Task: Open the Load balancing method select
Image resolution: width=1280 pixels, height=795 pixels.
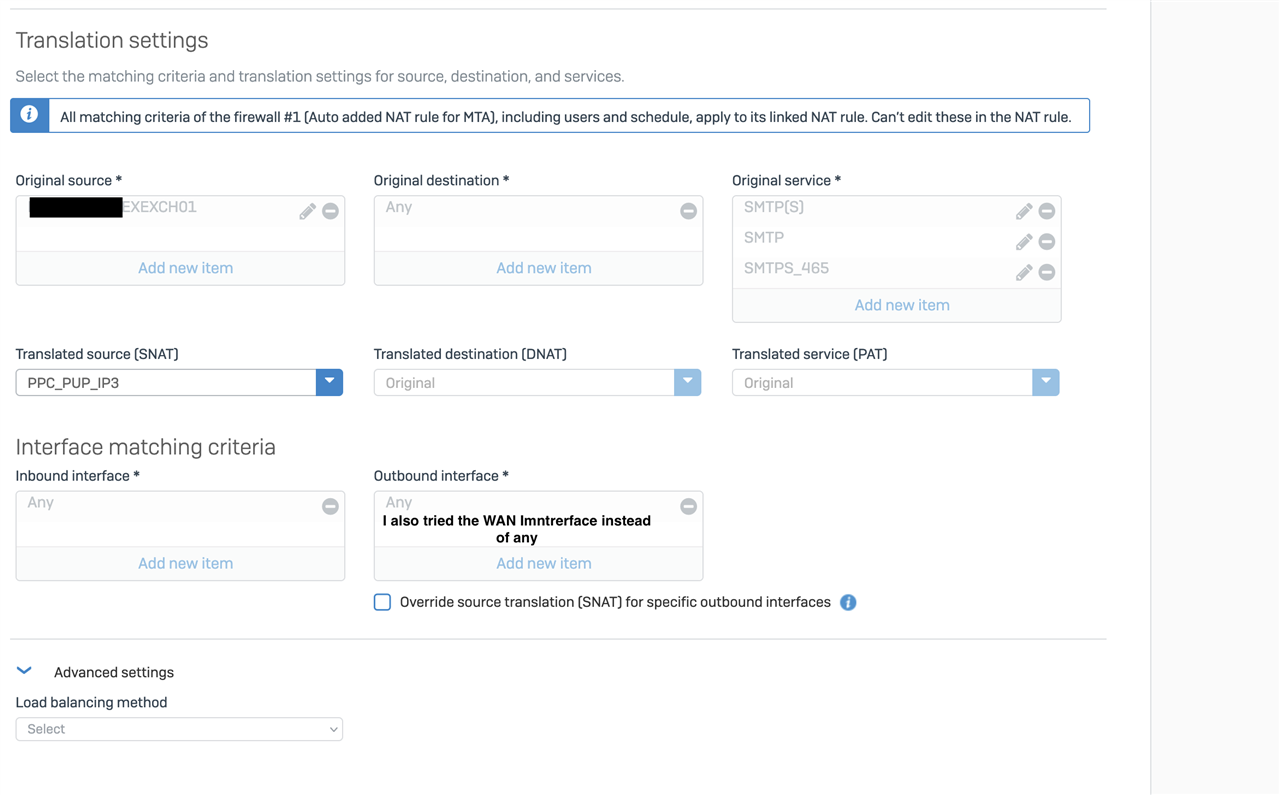Action: pyautogui.click(x=179, y=729)
